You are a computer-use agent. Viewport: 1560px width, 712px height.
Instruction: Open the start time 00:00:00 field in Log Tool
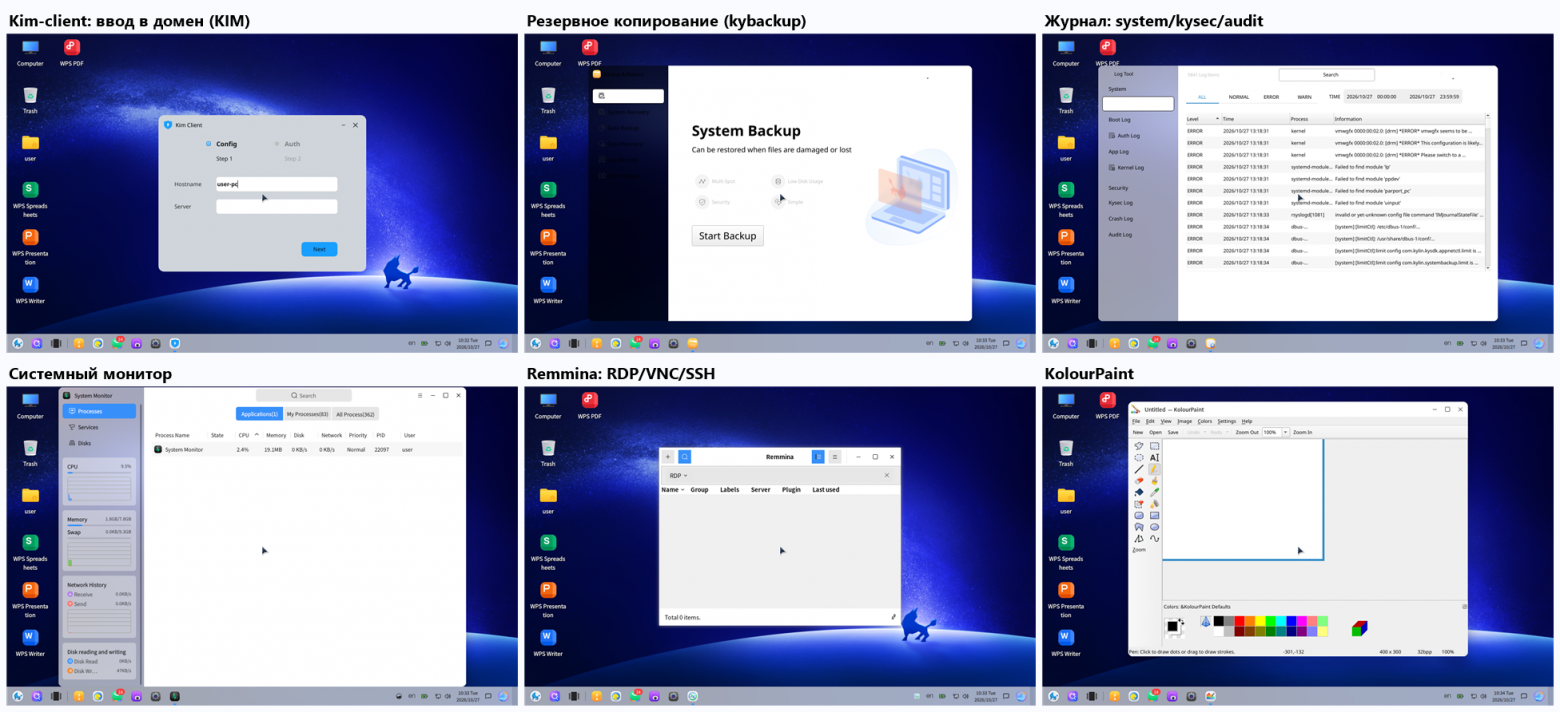tap(1387, 97)
